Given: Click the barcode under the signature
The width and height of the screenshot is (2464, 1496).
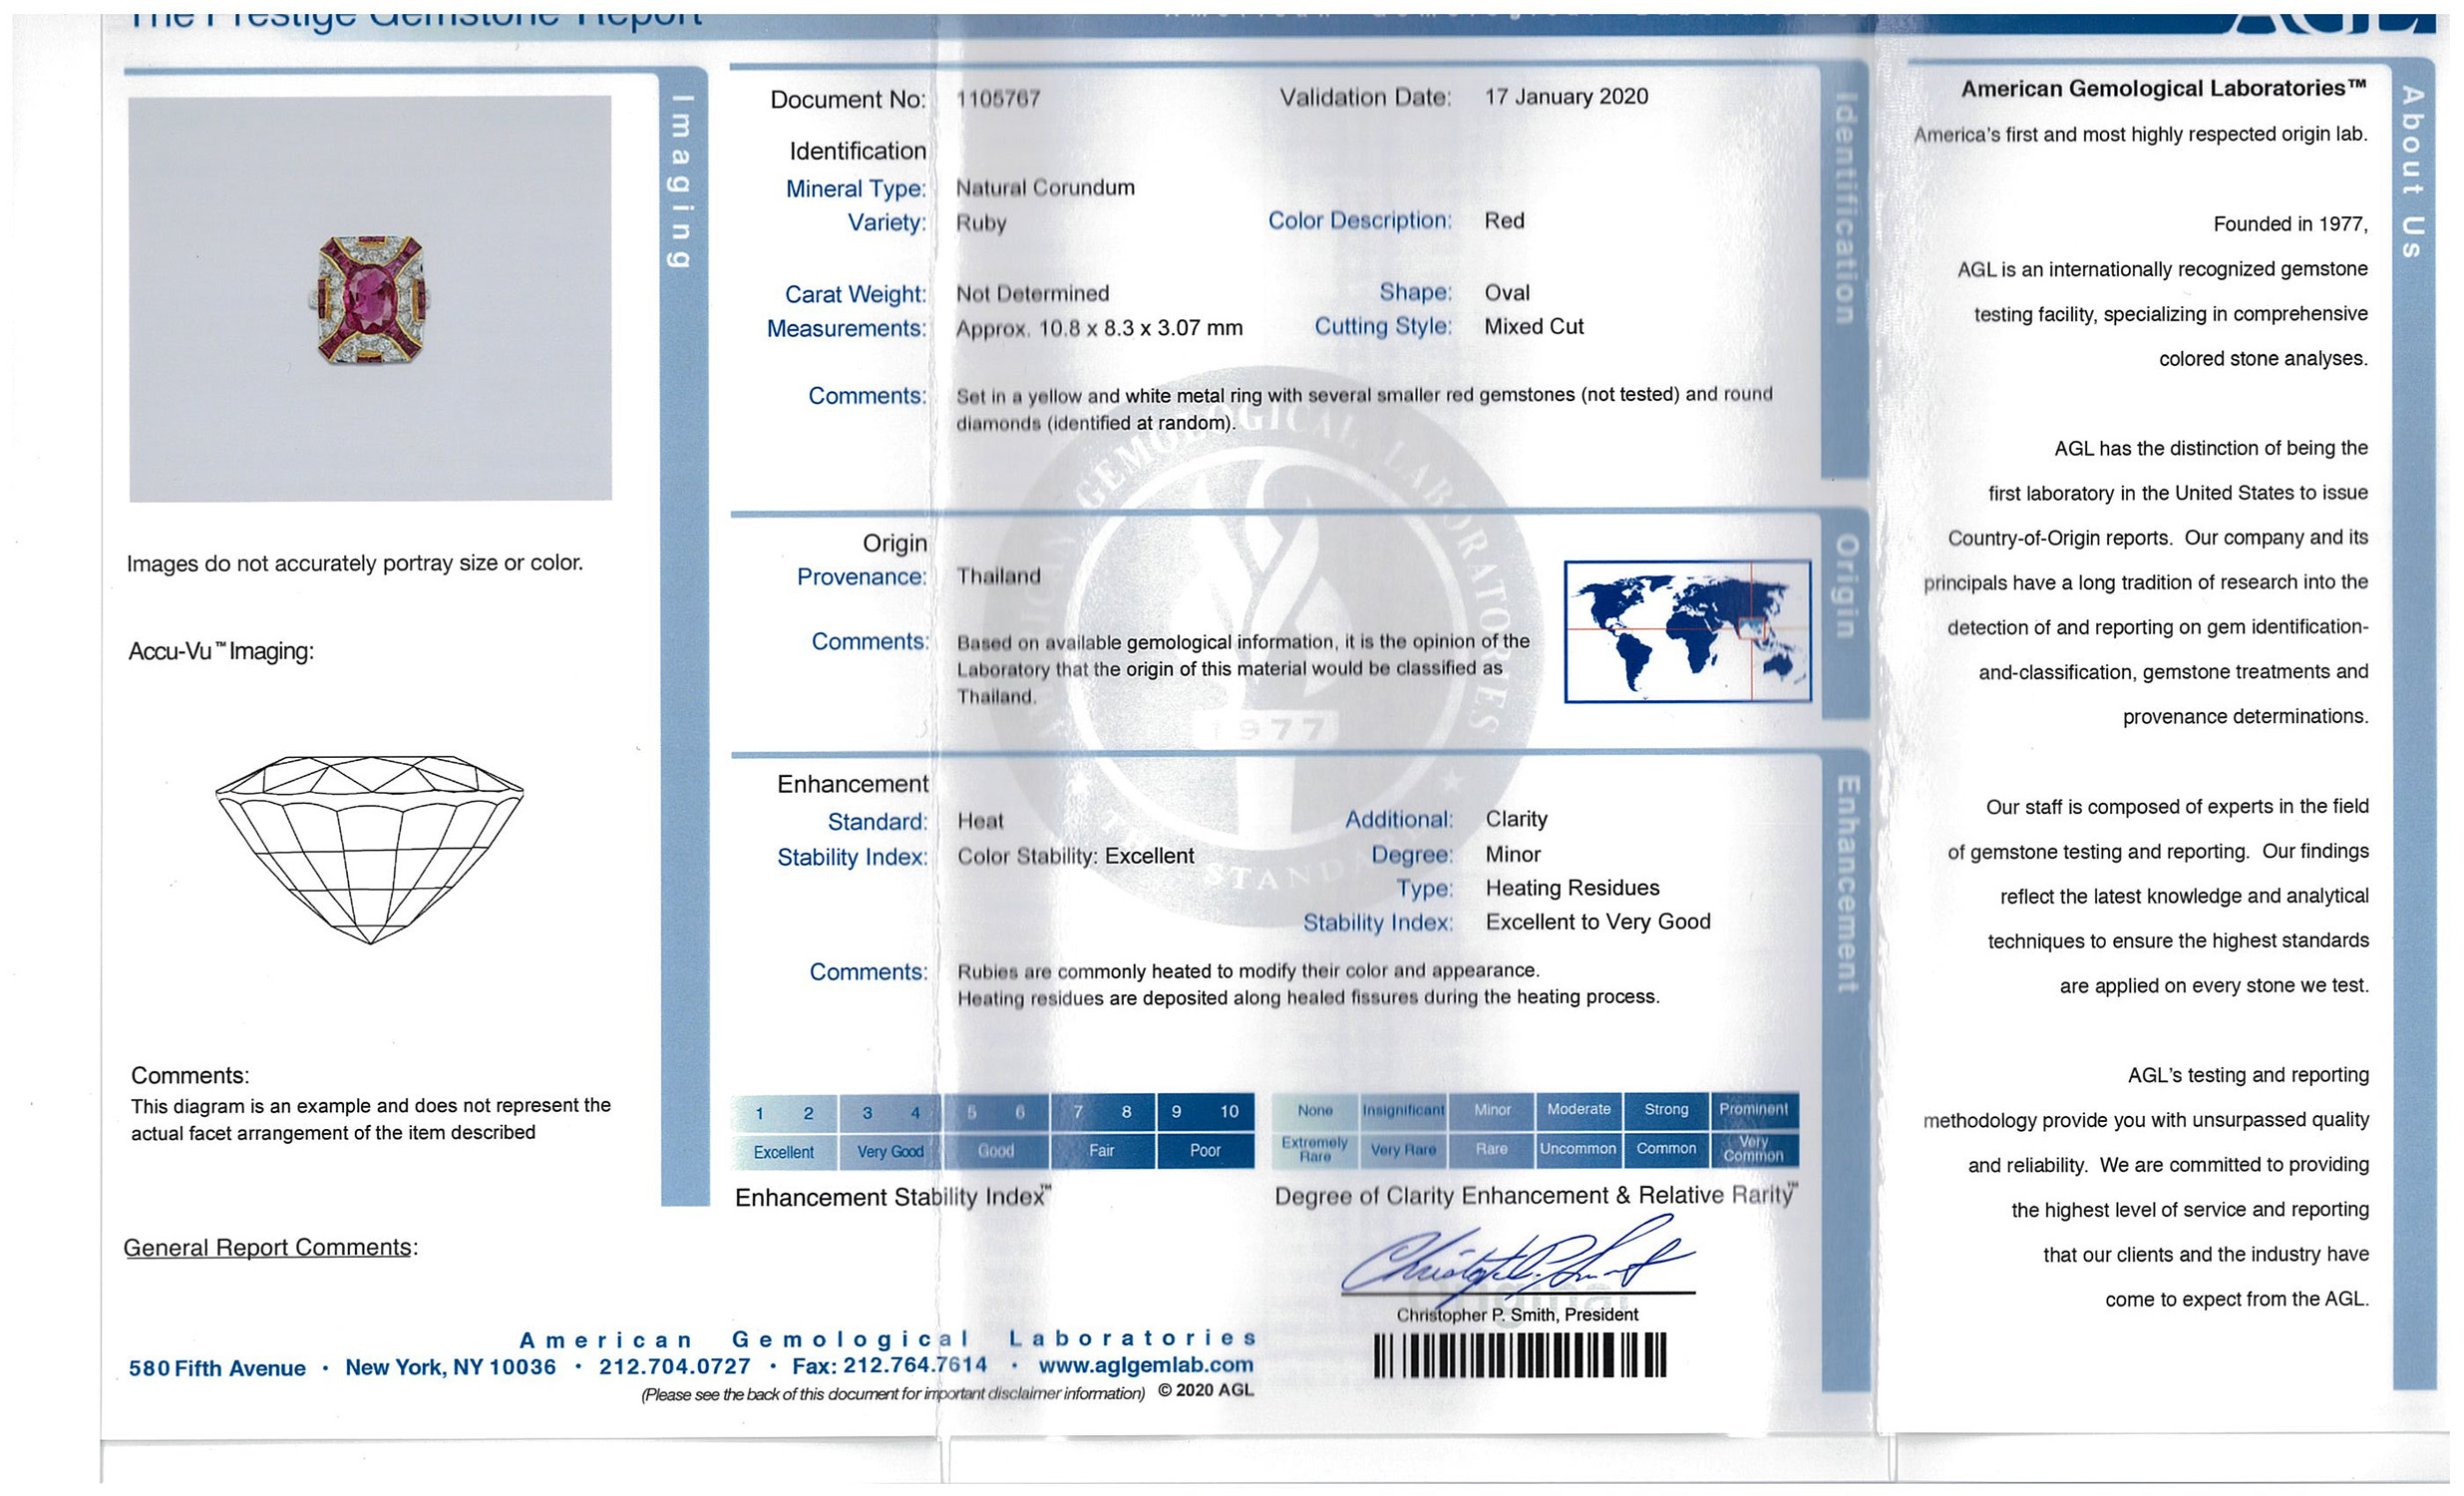Looking at the screenshot, I should pos(1519,1356).
